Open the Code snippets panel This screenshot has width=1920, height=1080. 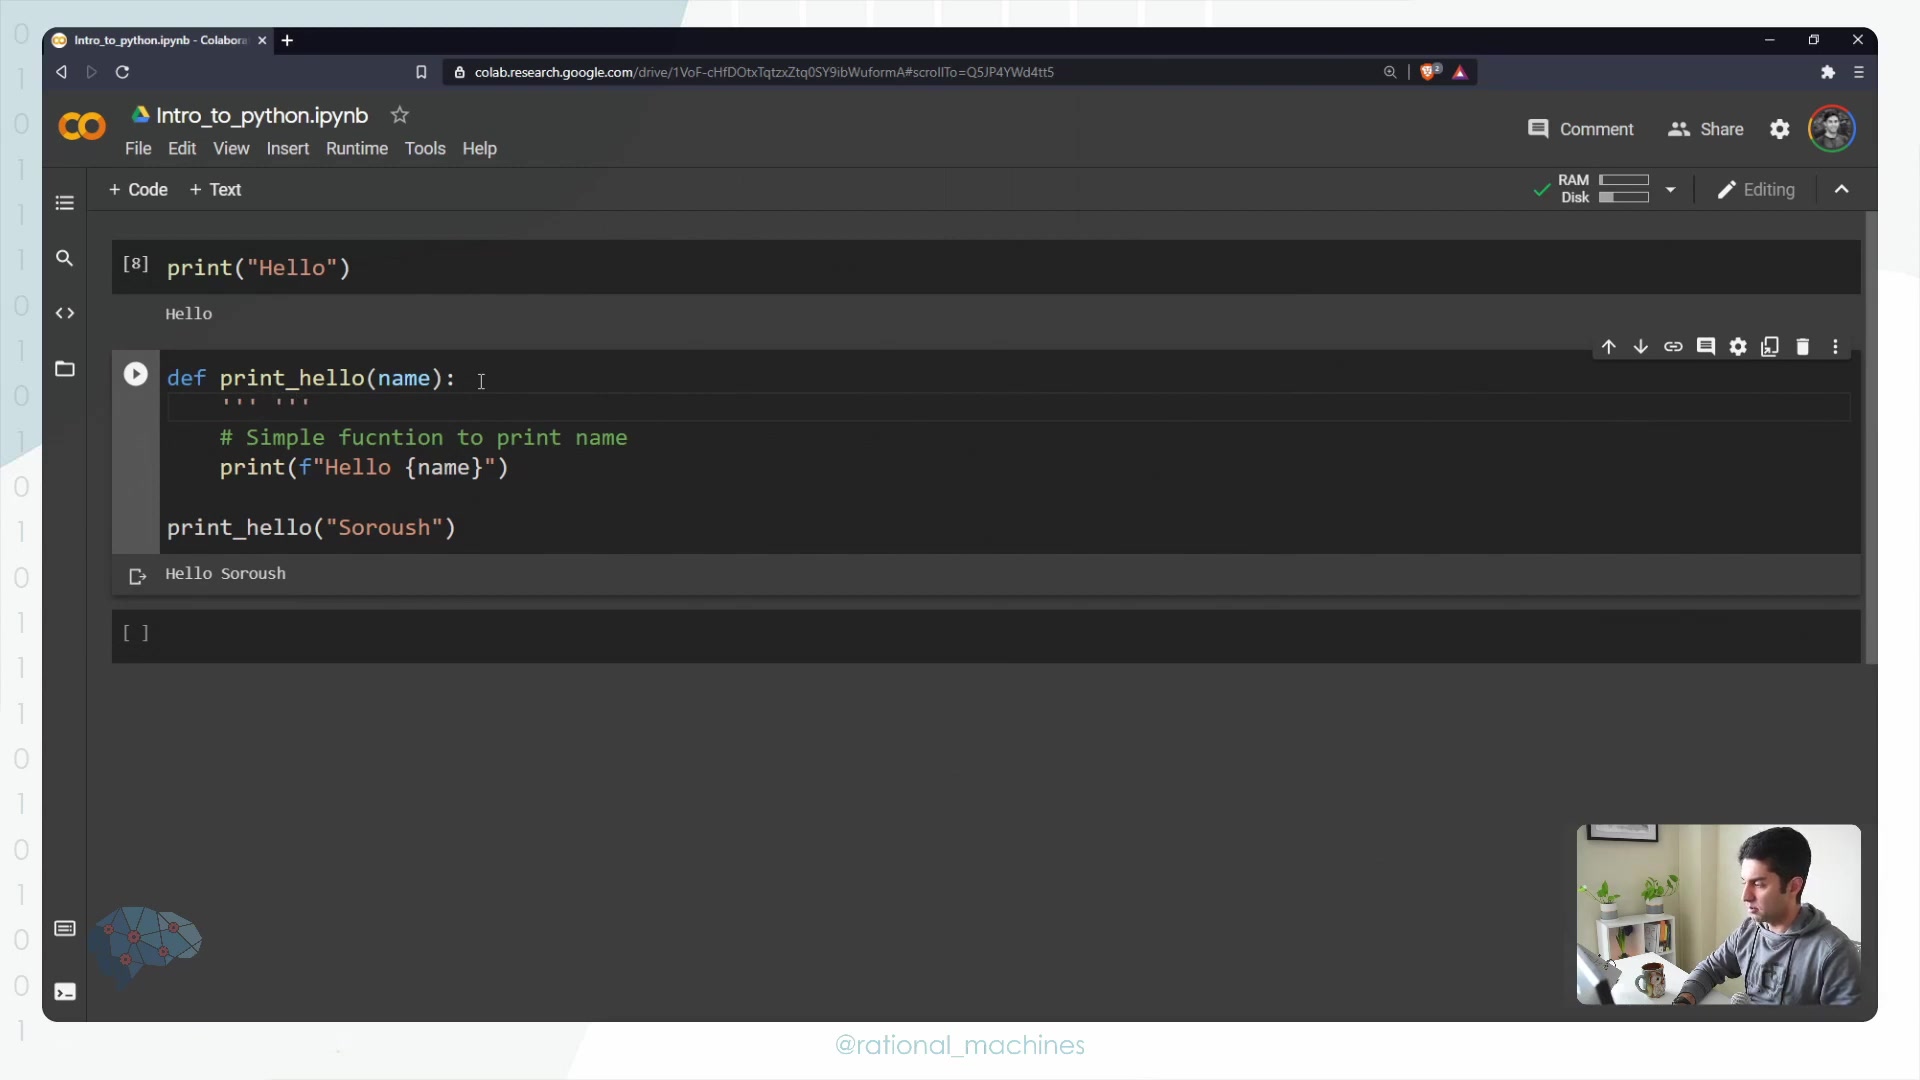tap(65, 313)
